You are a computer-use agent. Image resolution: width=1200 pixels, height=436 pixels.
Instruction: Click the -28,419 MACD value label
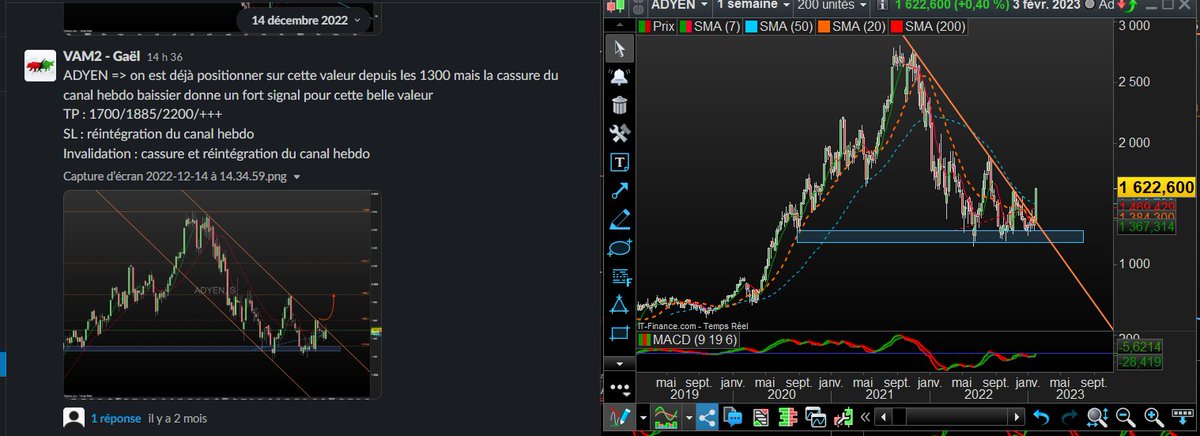click(x=1141, y=361)
